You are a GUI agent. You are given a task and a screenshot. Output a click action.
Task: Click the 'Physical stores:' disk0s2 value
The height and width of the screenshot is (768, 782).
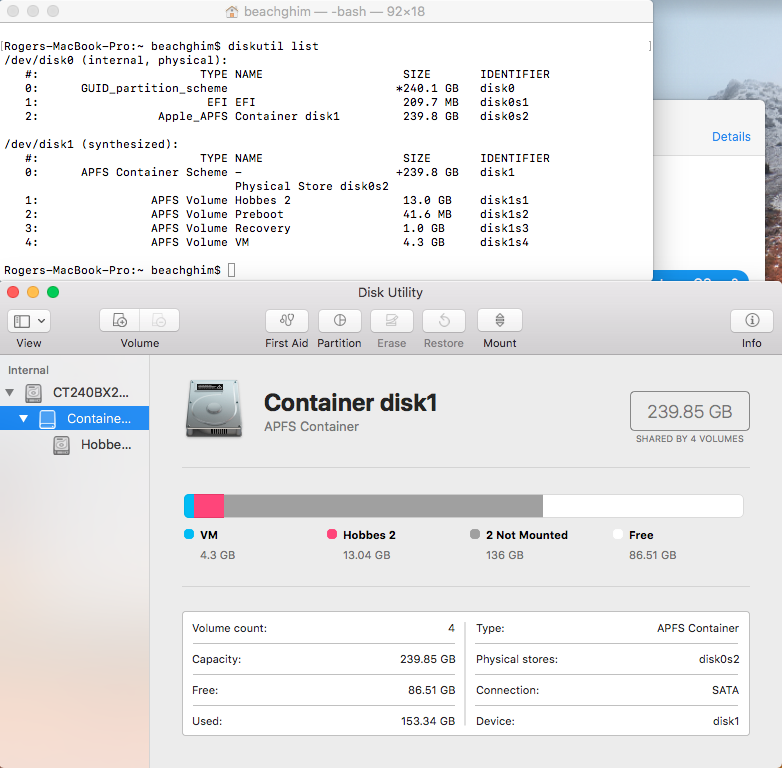719,659
